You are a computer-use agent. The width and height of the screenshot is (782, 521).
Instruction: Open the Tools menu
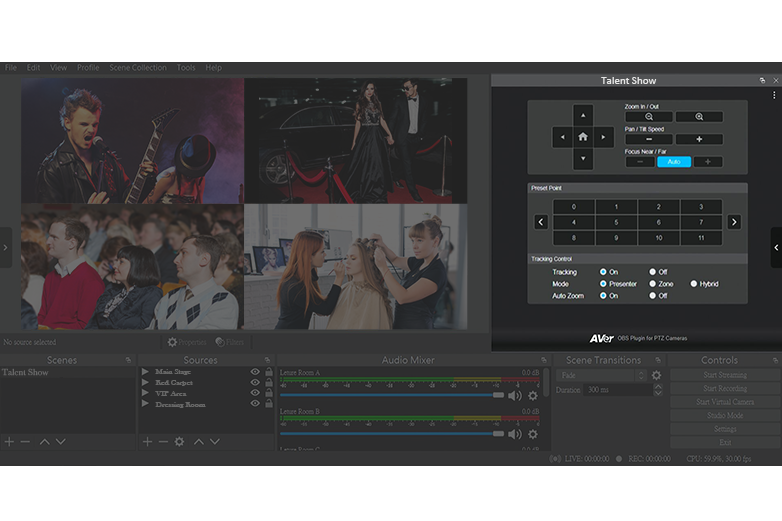(186, 68)
